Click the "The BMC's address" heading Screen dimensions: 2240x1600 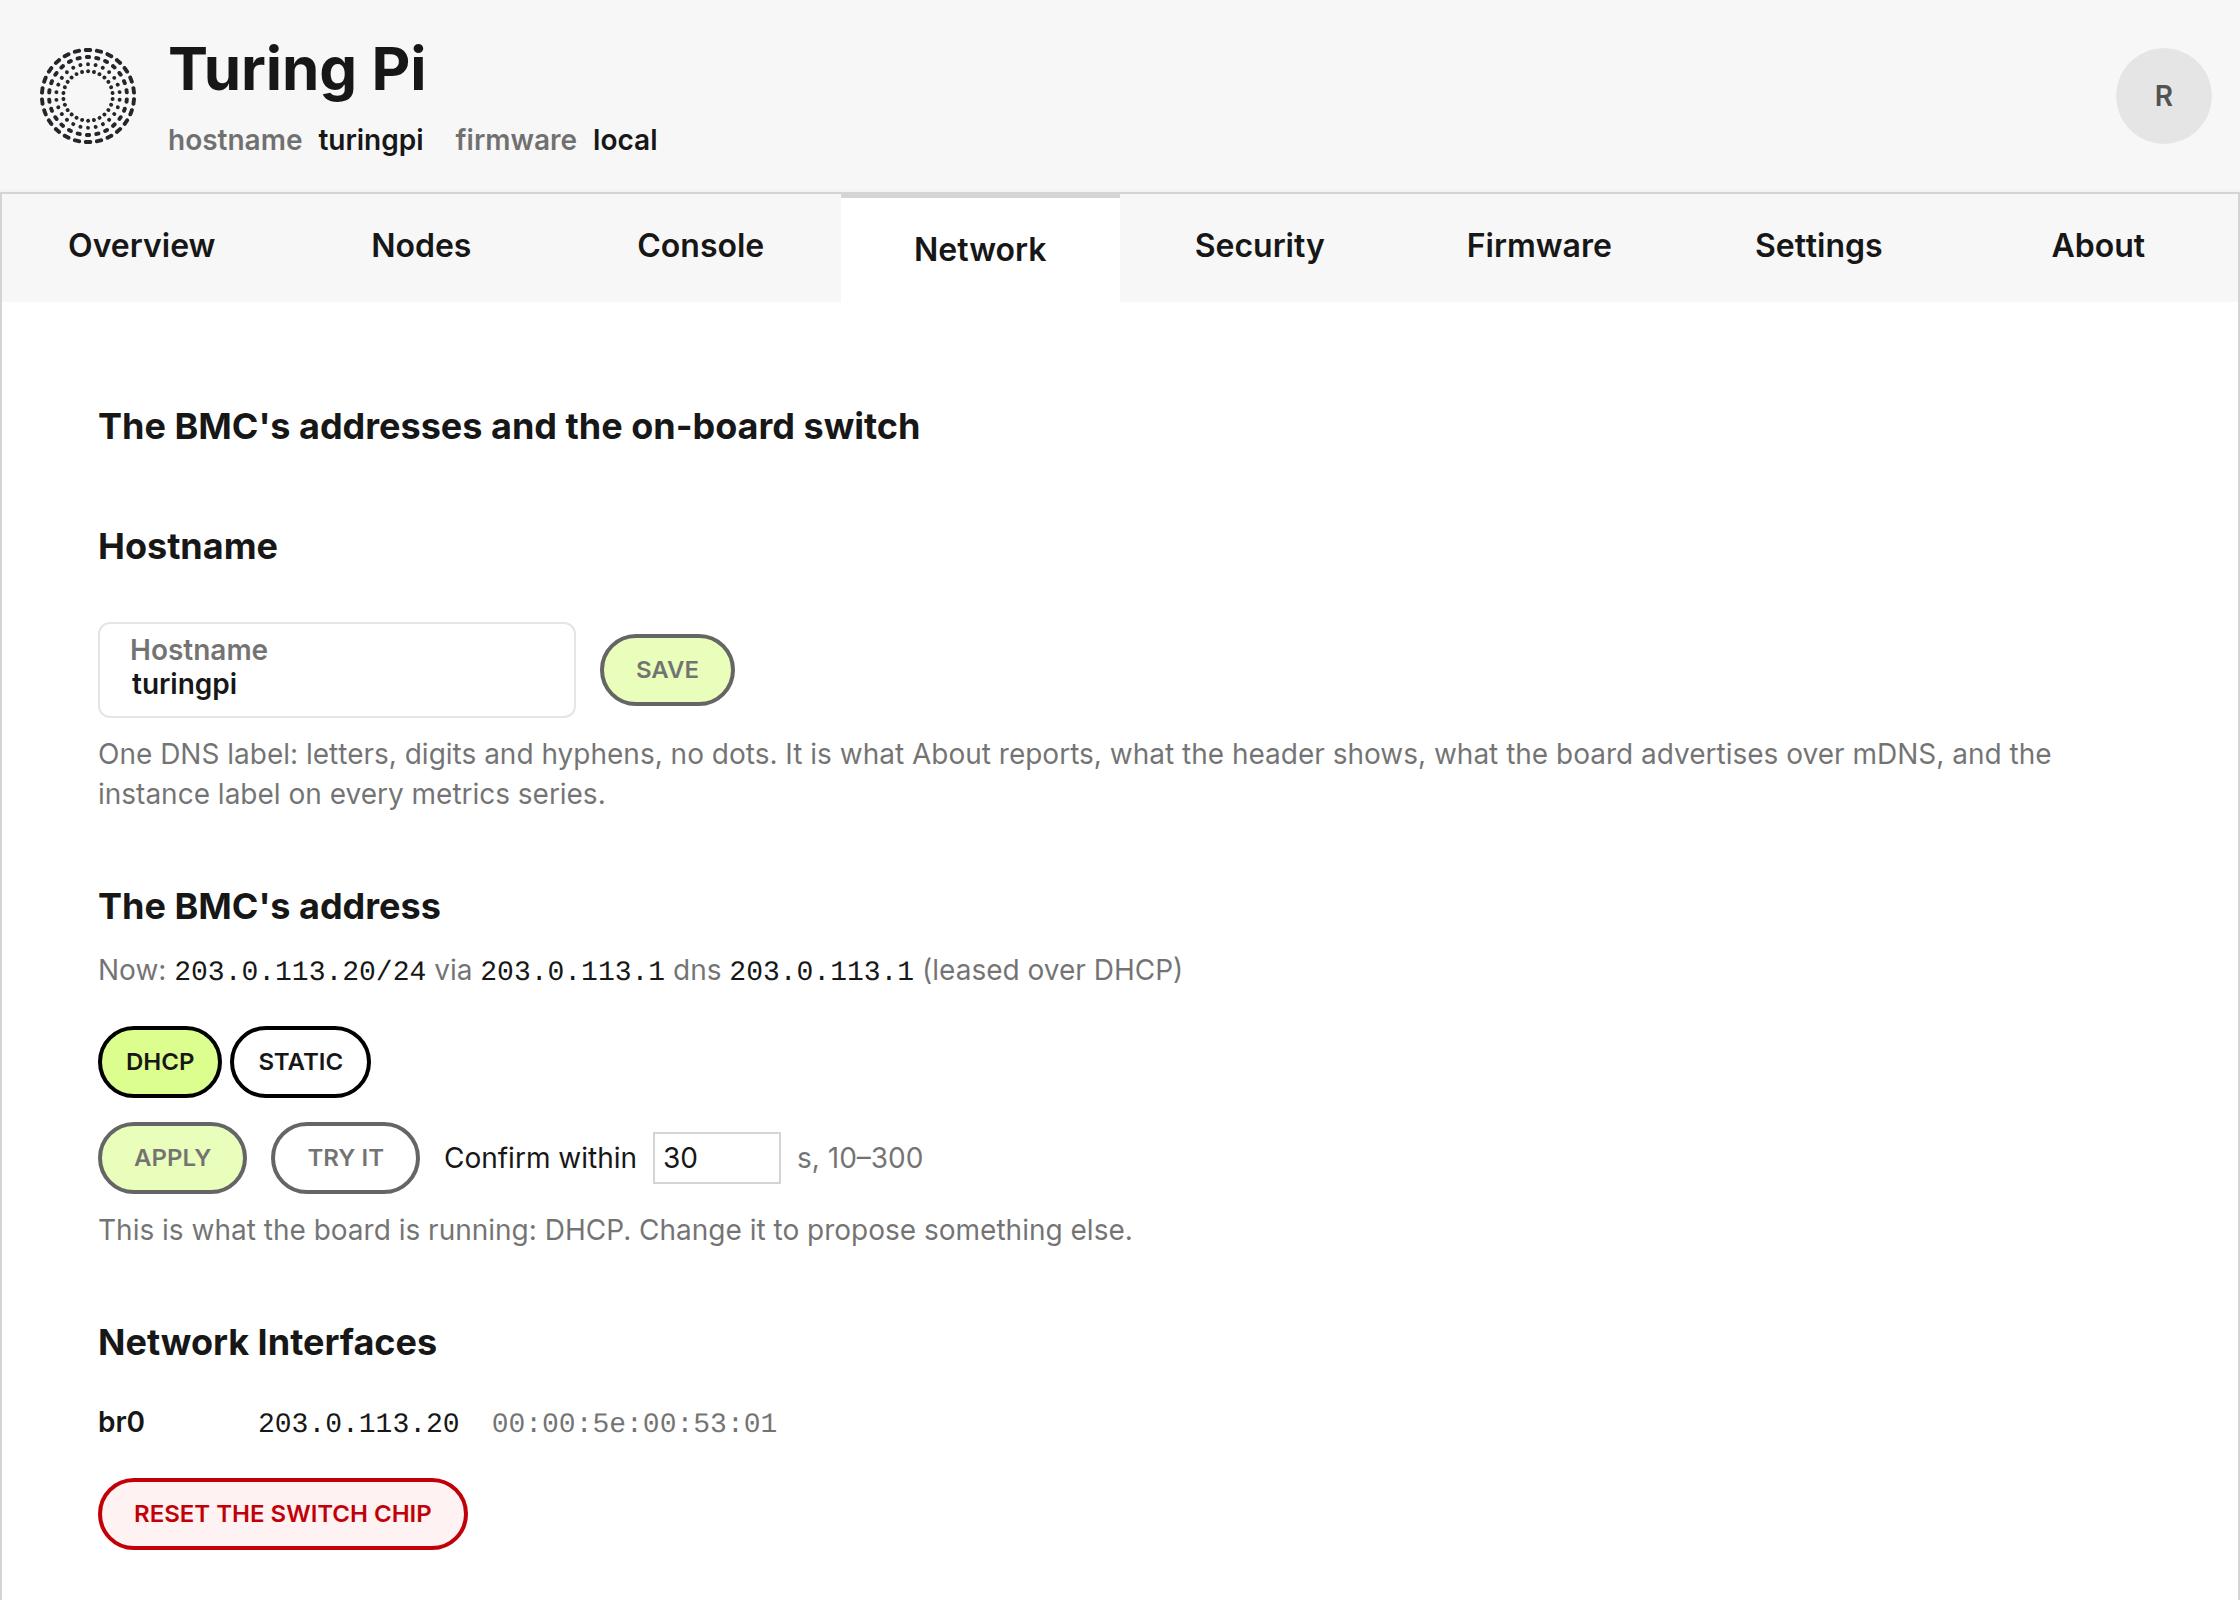(x=269, y=906)
